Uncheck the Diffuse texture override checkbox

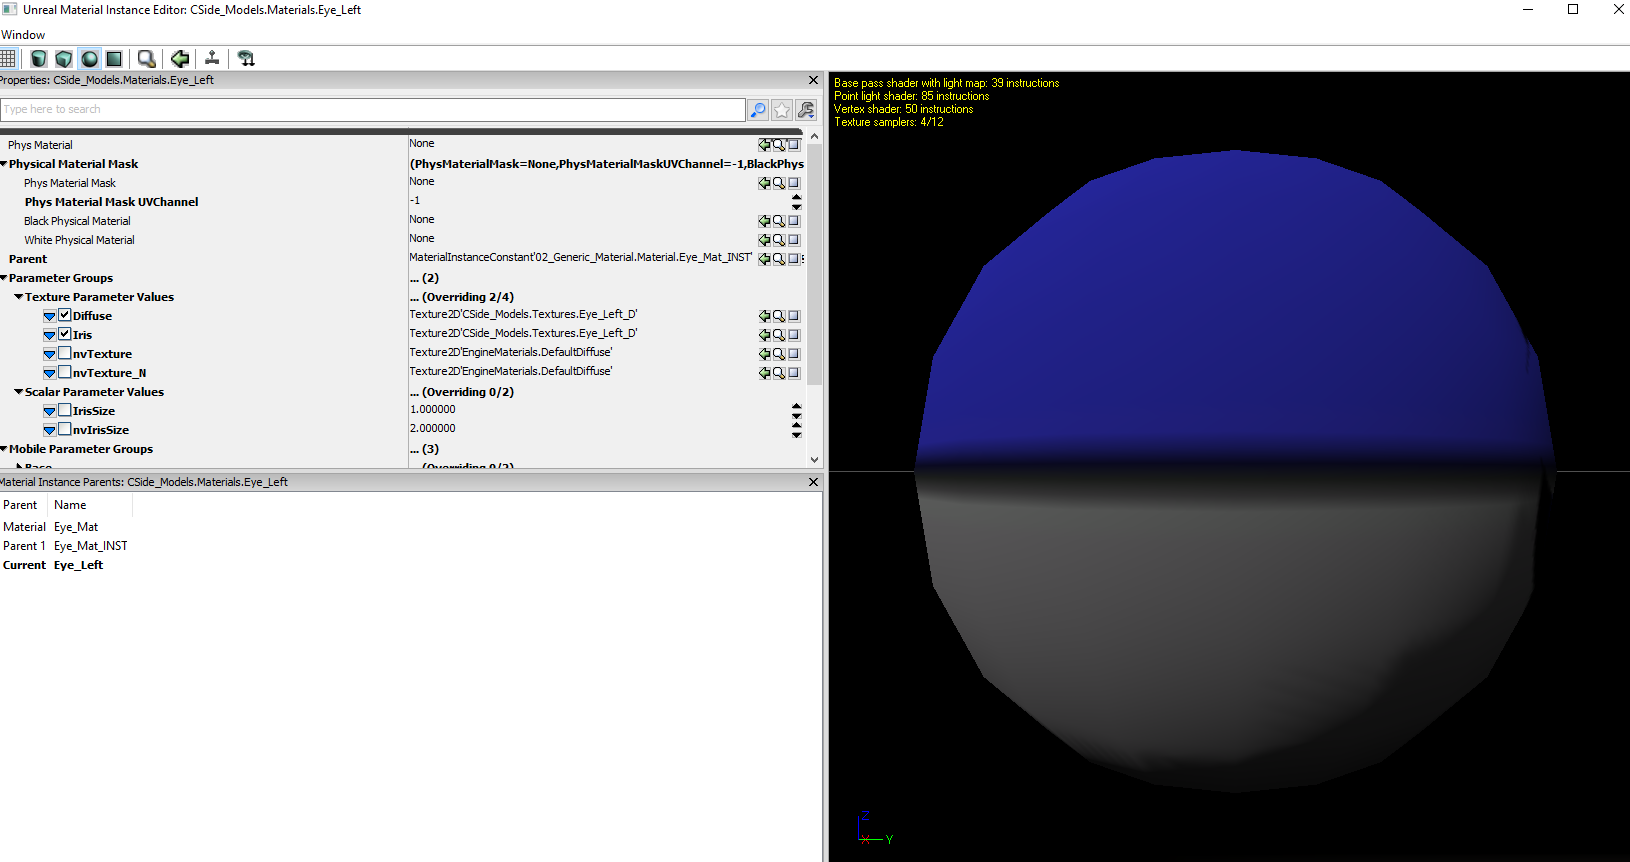pos(65,315)
